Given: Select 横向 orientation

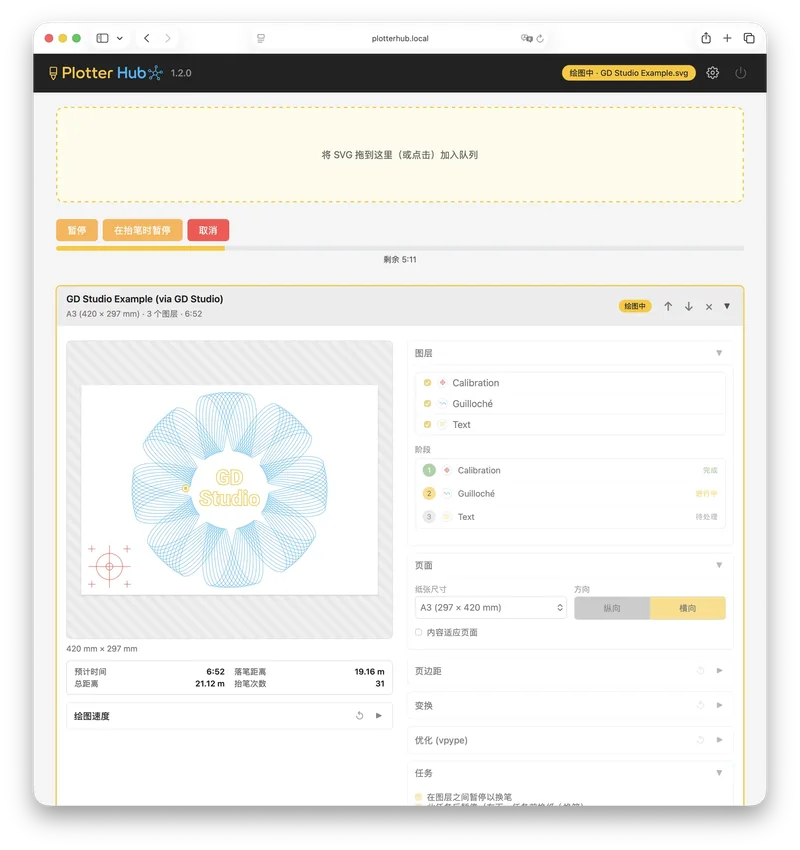Looking at the screenshot, I should [687, 608].
